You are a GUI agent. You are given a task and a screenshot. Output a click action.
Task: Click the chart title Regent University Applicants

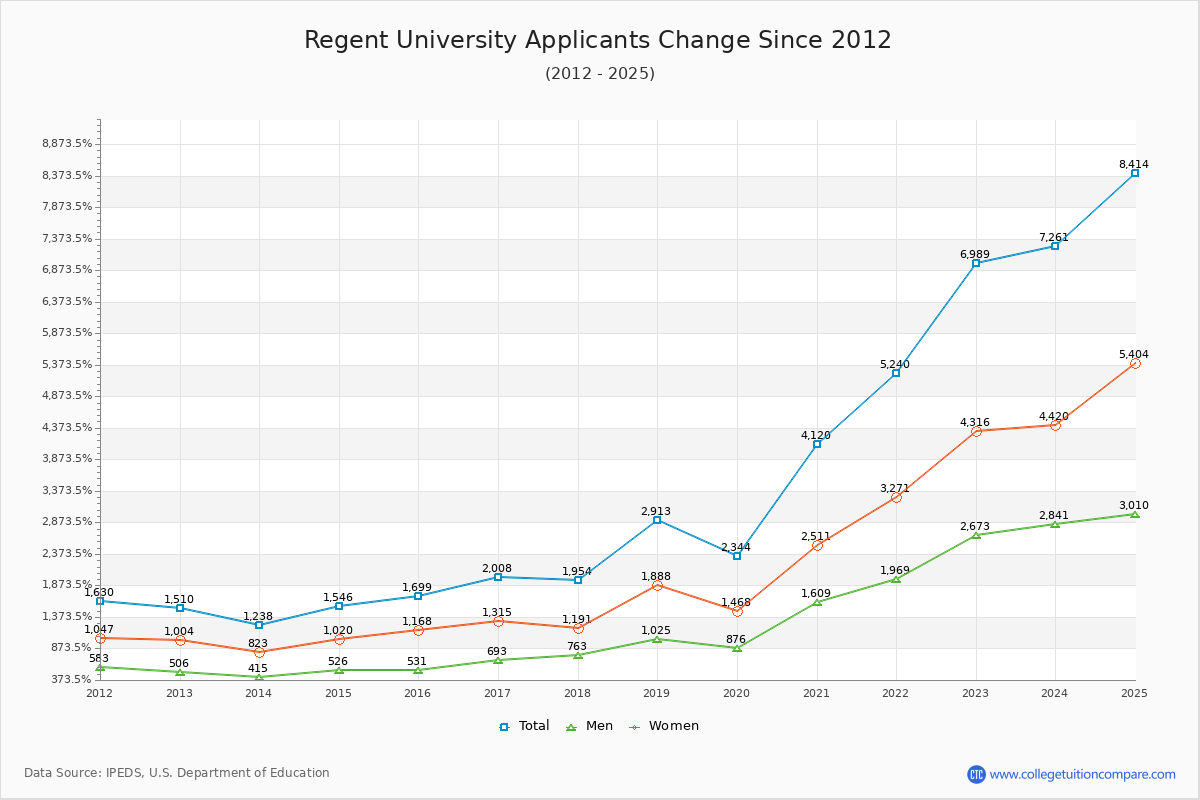598,40
